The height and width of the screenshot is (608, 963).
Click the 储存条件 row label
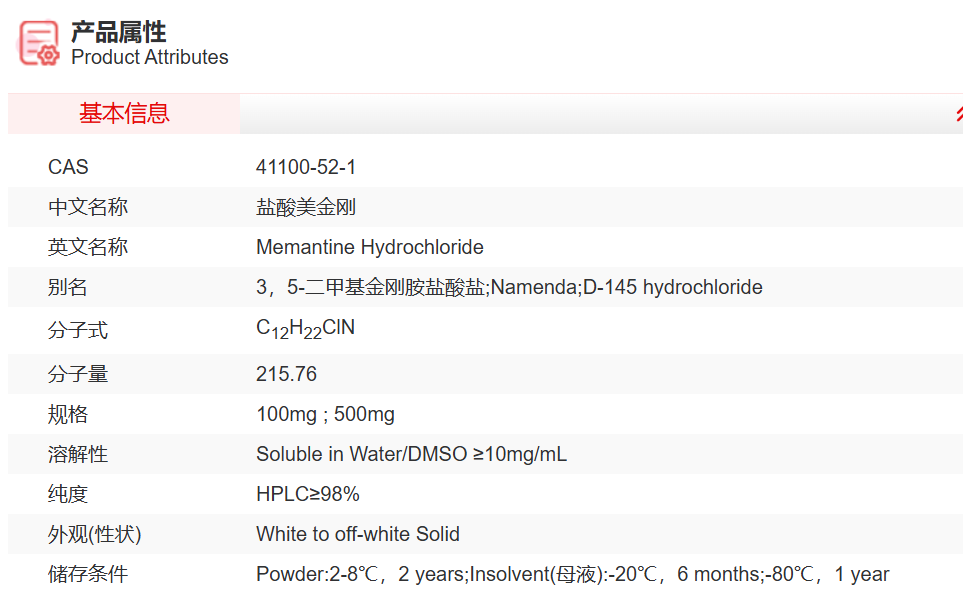coord(88,574)
